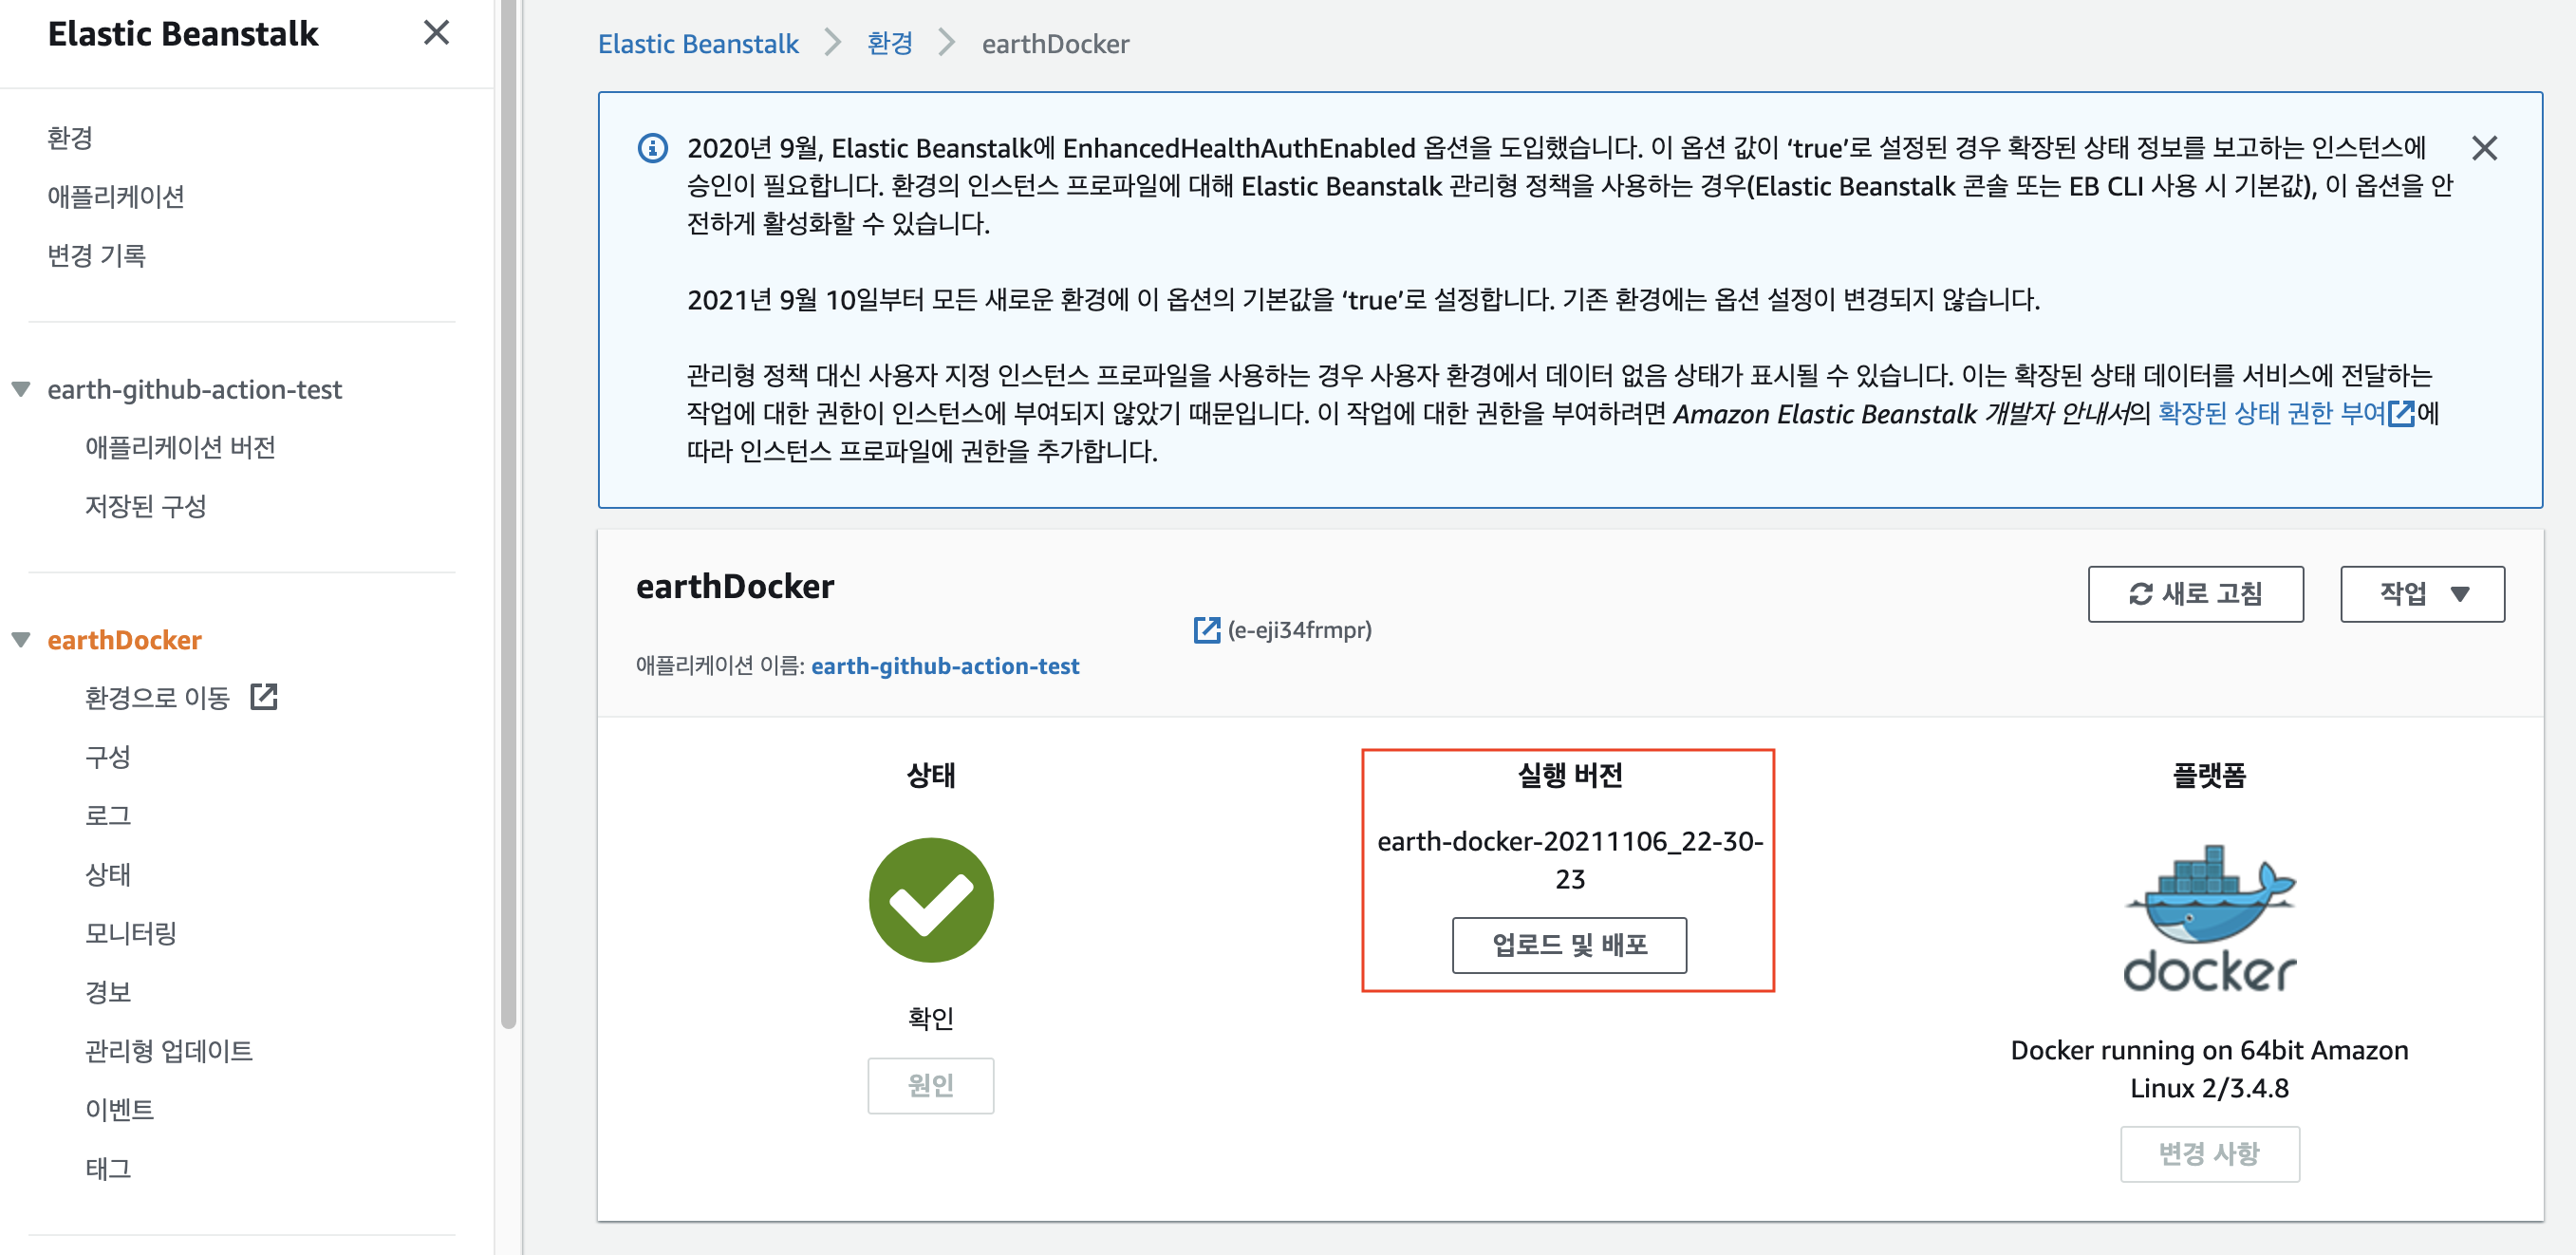Open 로그 logs in the sidebar
The width and height of the screenshot is (2576, 1255).
(x=108, y=815)
